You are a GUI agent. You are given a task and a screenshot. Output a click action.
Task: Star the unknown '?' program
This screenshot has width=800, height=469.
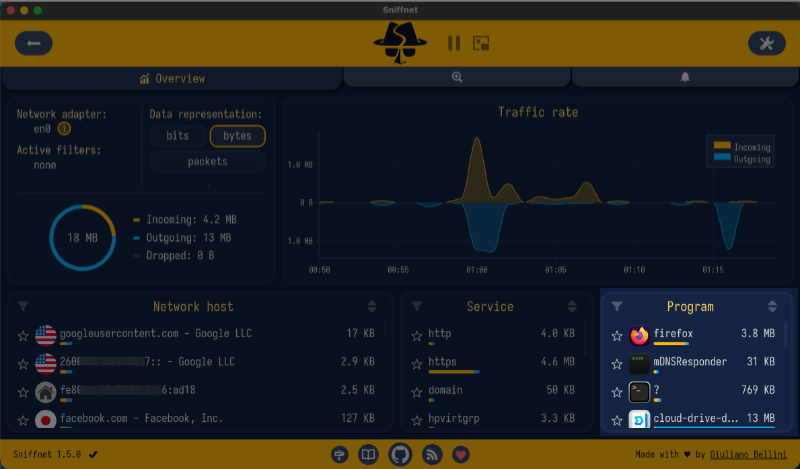click(617, 392)
